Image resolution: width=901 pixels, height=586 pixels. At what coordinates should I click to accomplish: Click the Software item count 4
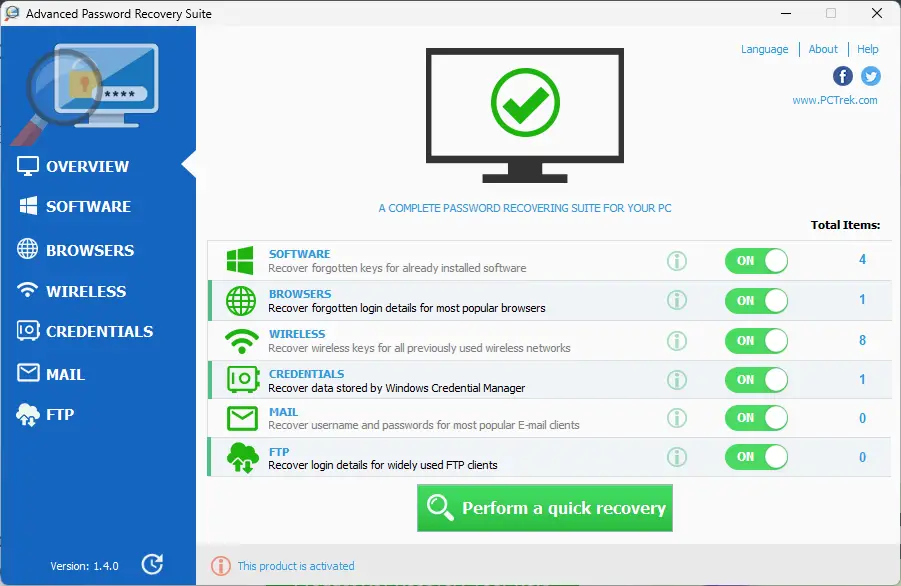pos(862,260)
